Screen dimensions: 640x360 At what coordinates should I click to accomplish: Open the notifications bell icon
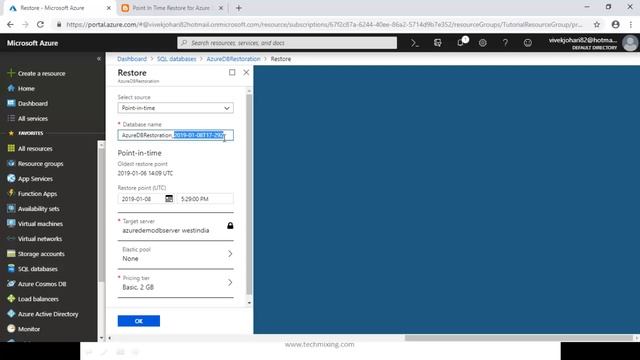(461, 43)
